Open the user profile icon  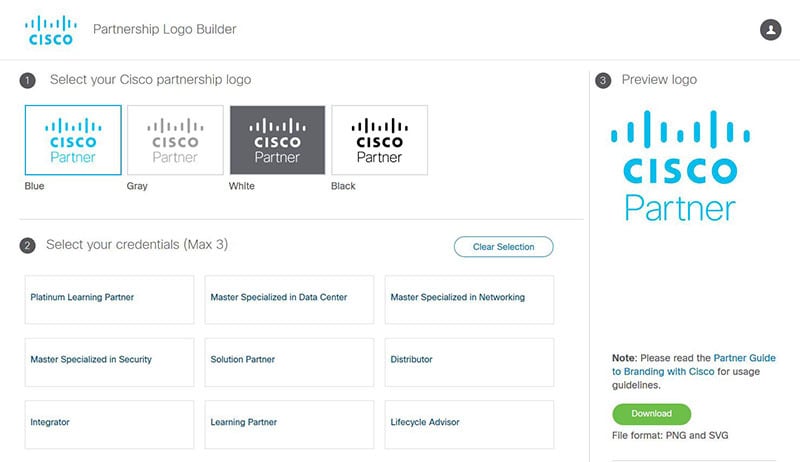click(x=770, y=30)
